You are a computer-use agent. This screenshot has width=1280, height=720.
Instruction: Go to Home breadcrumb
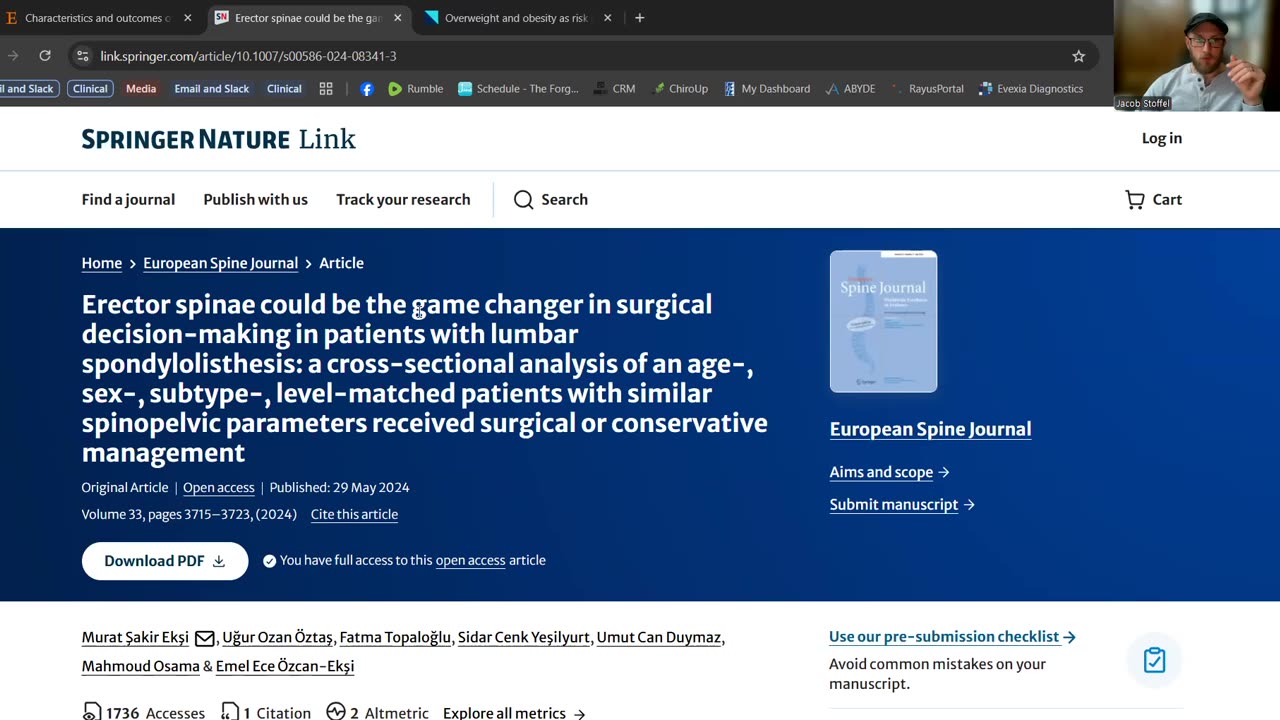102,263
